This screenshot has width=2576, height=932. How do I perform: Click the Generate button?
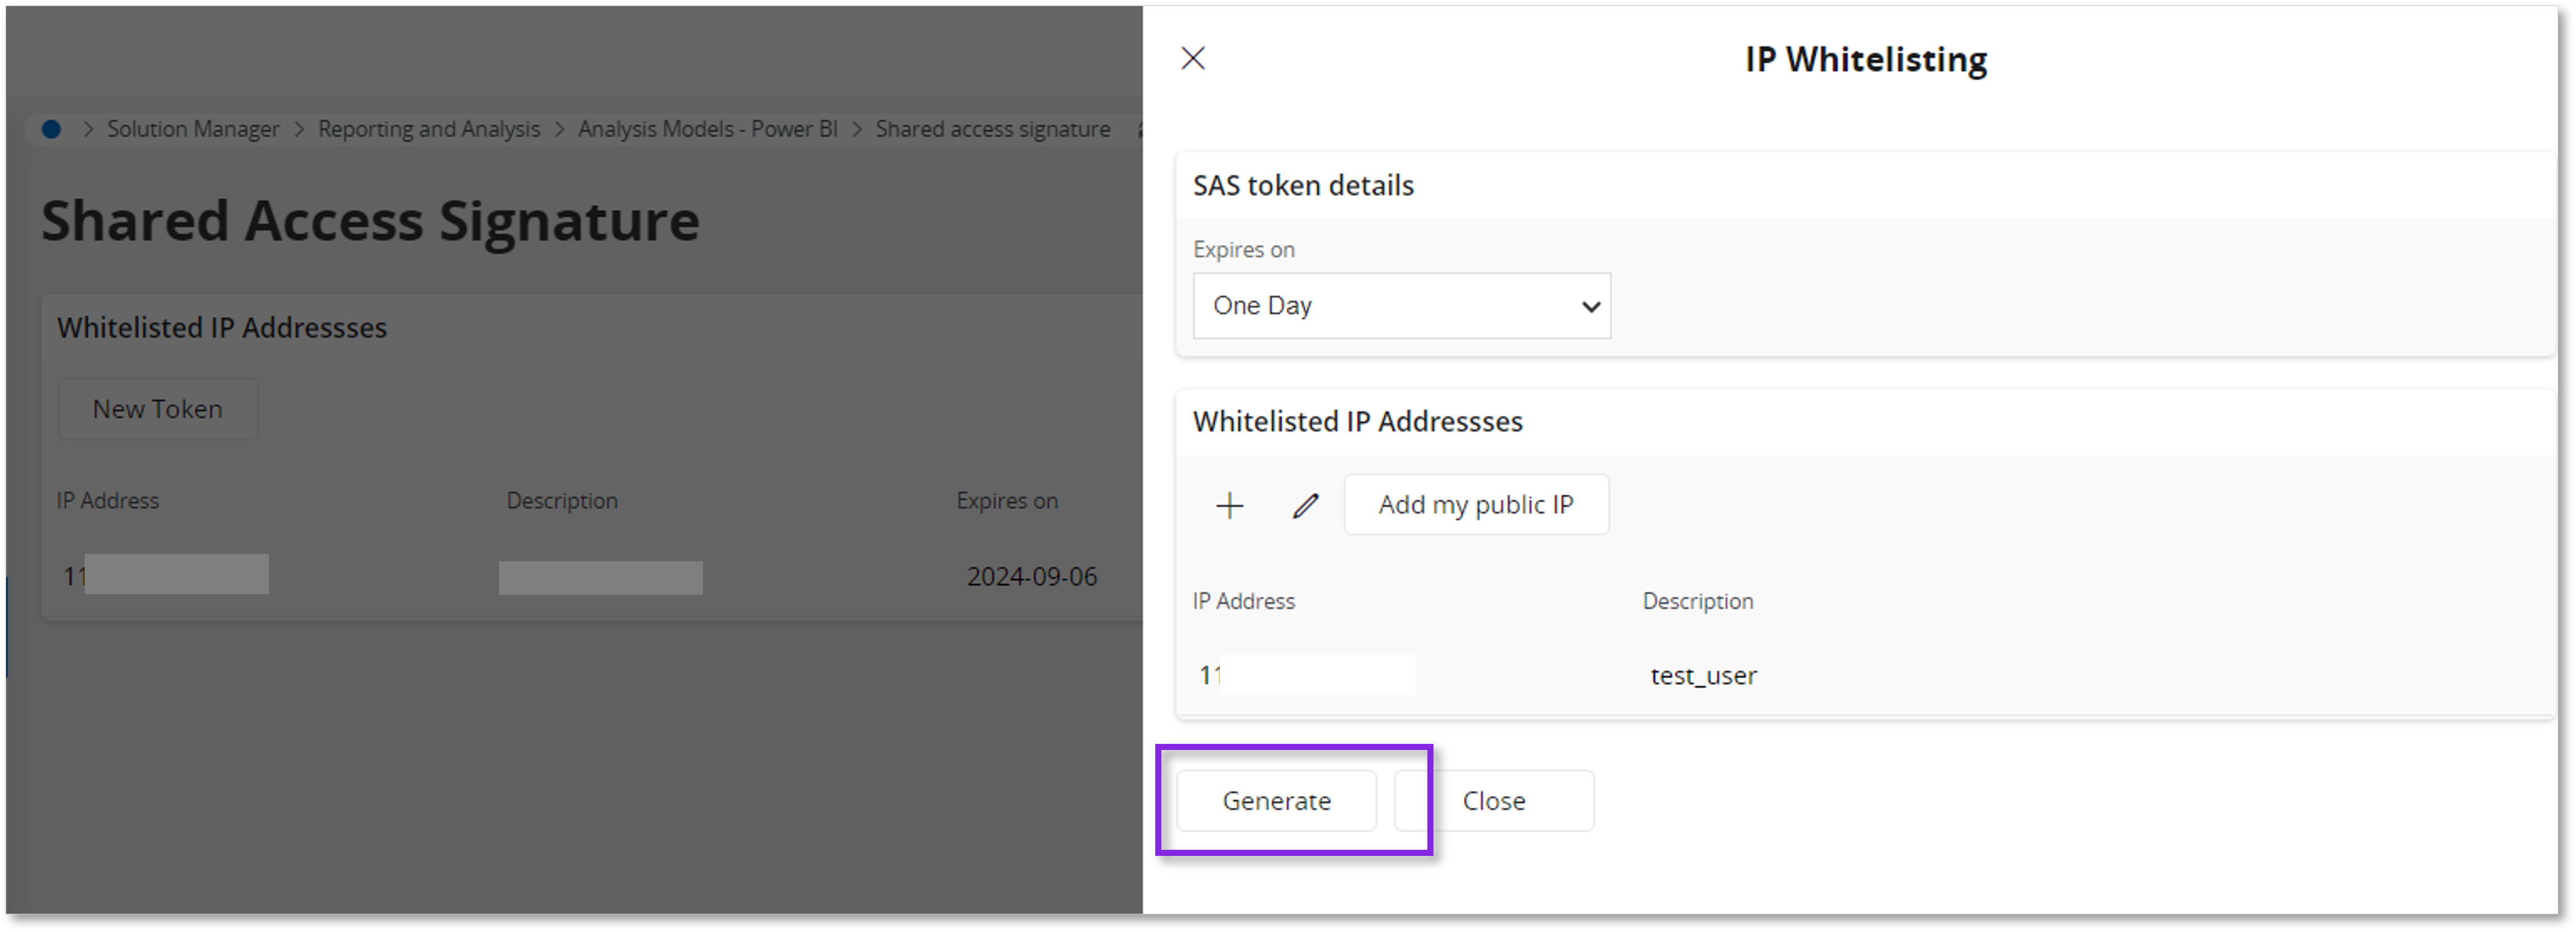1276,800
